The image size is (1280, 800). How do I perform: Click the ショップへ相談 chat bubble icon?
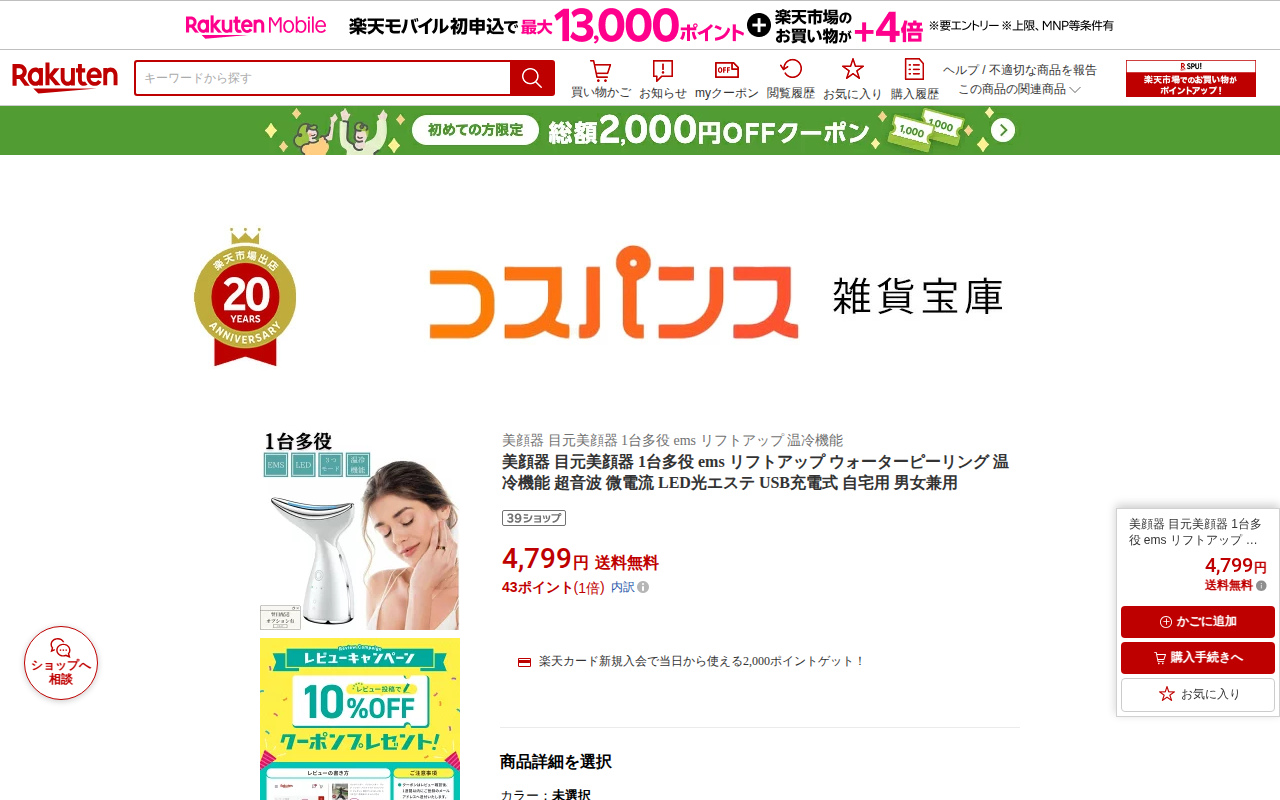point(61,663)
